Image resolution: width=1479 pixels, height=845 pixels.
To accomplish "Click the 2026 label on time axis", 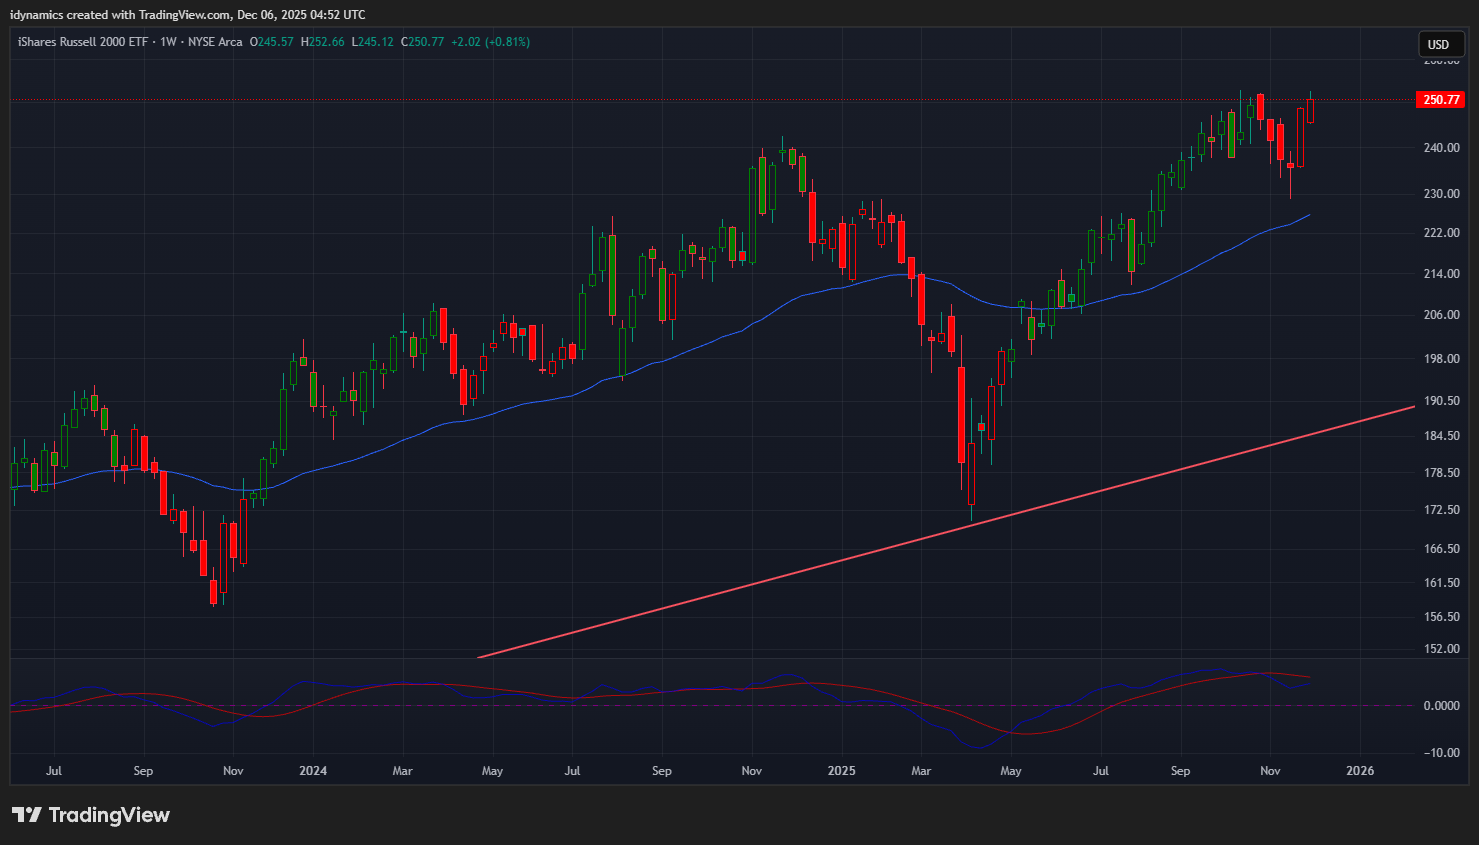I will [1360, 771].
